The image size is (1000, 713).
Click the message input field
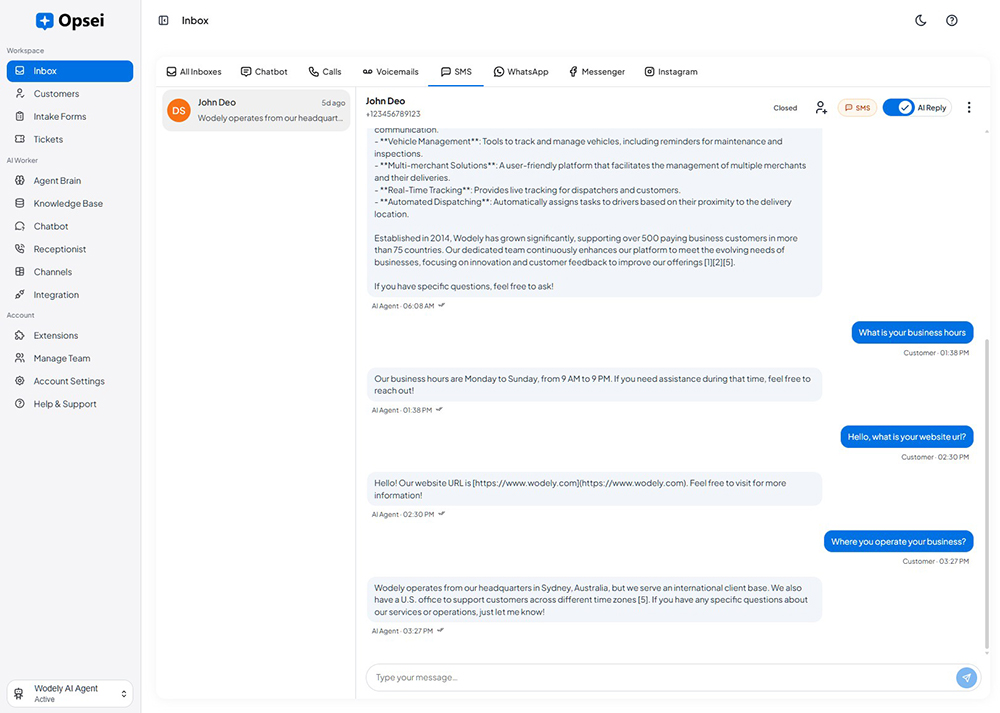point(660,677)
